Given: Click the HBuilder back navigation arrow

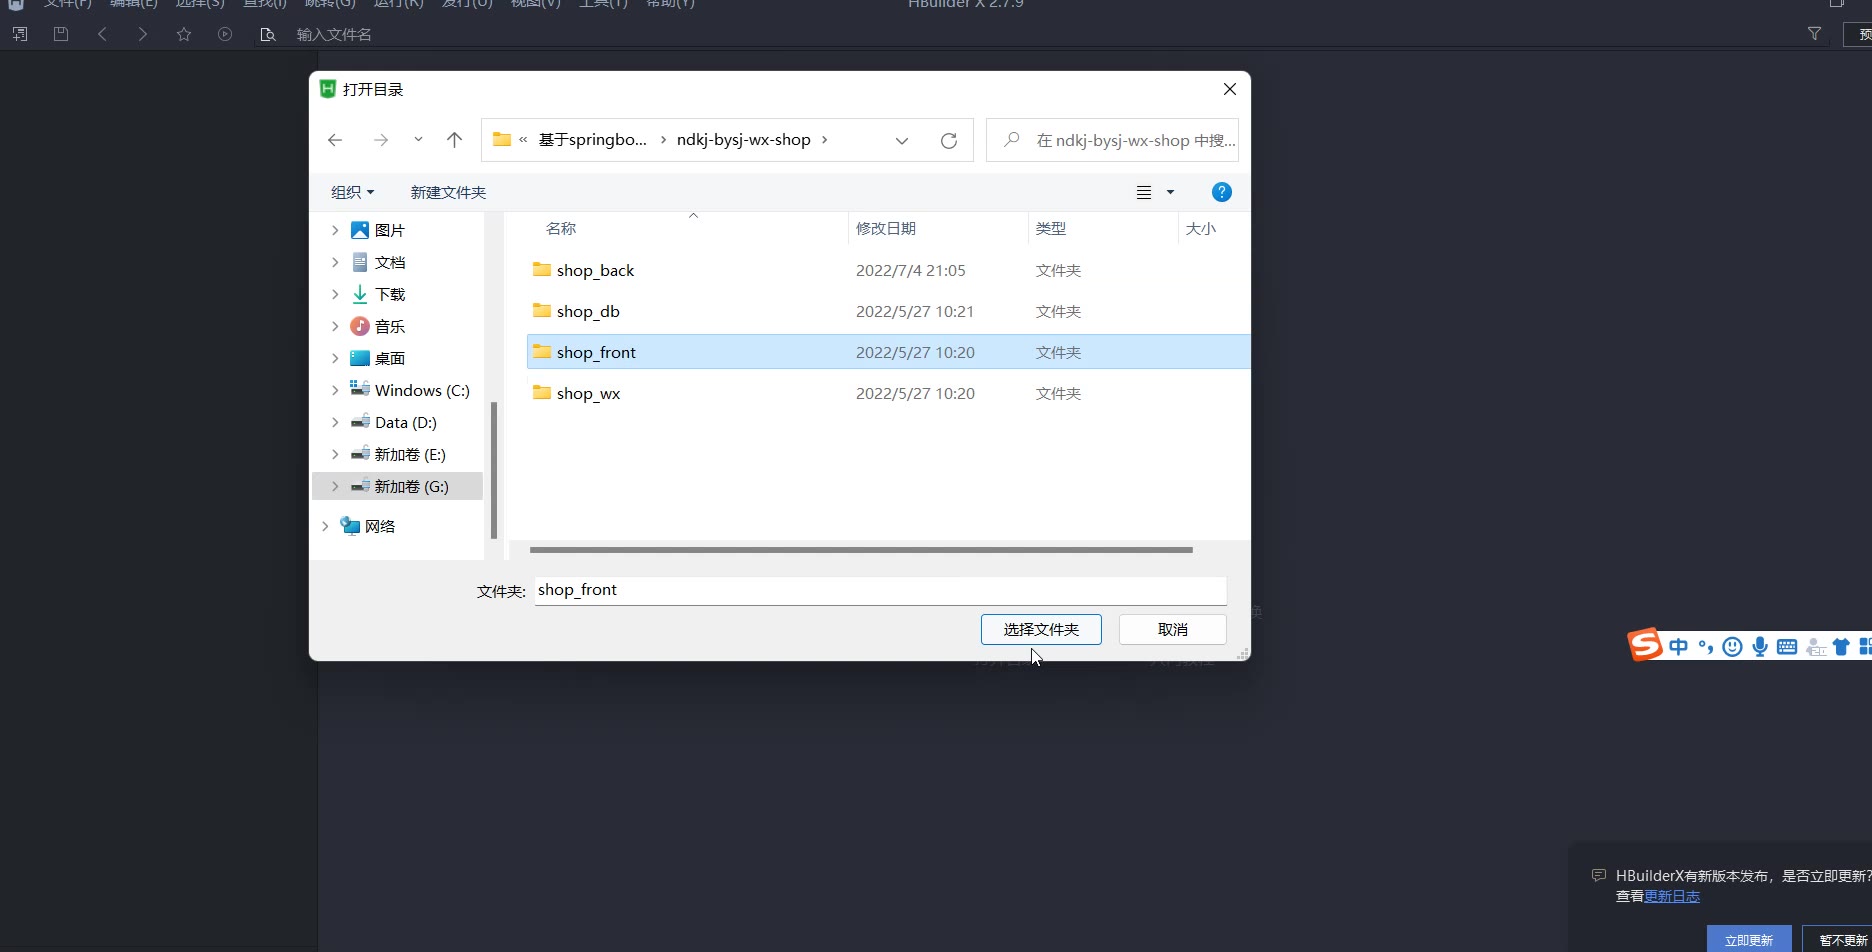Looking at the screenshot, I should pyautogui.click(x=102, y=34).
